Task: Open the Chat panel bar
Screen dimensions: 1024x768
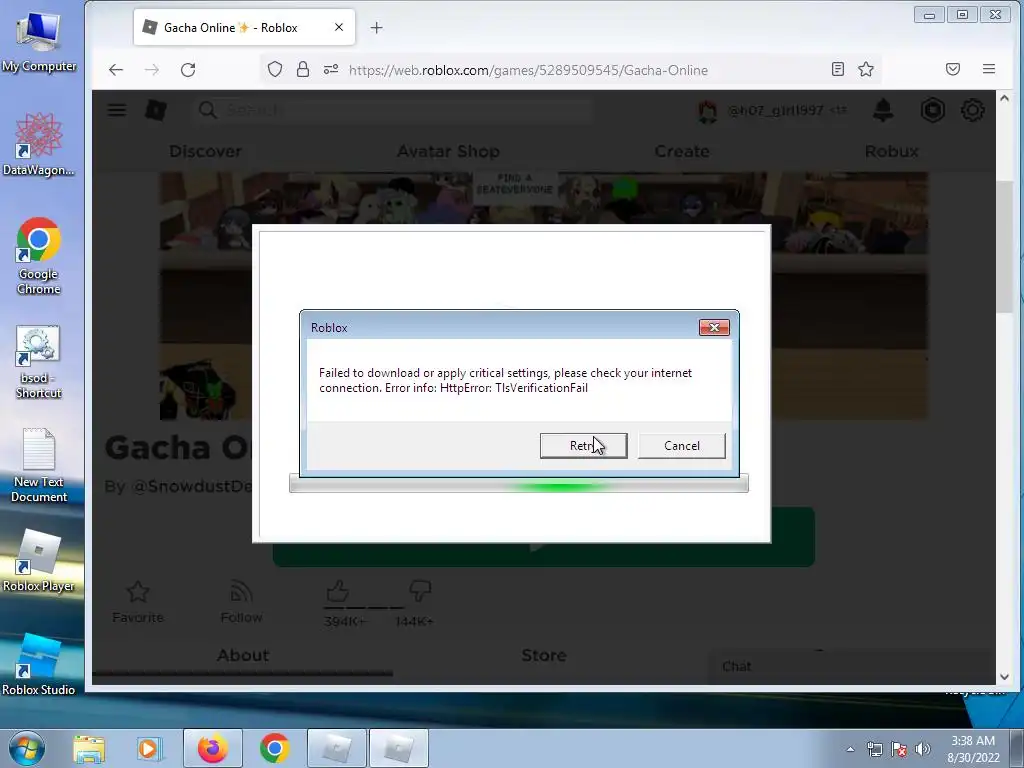Action: 852,666
